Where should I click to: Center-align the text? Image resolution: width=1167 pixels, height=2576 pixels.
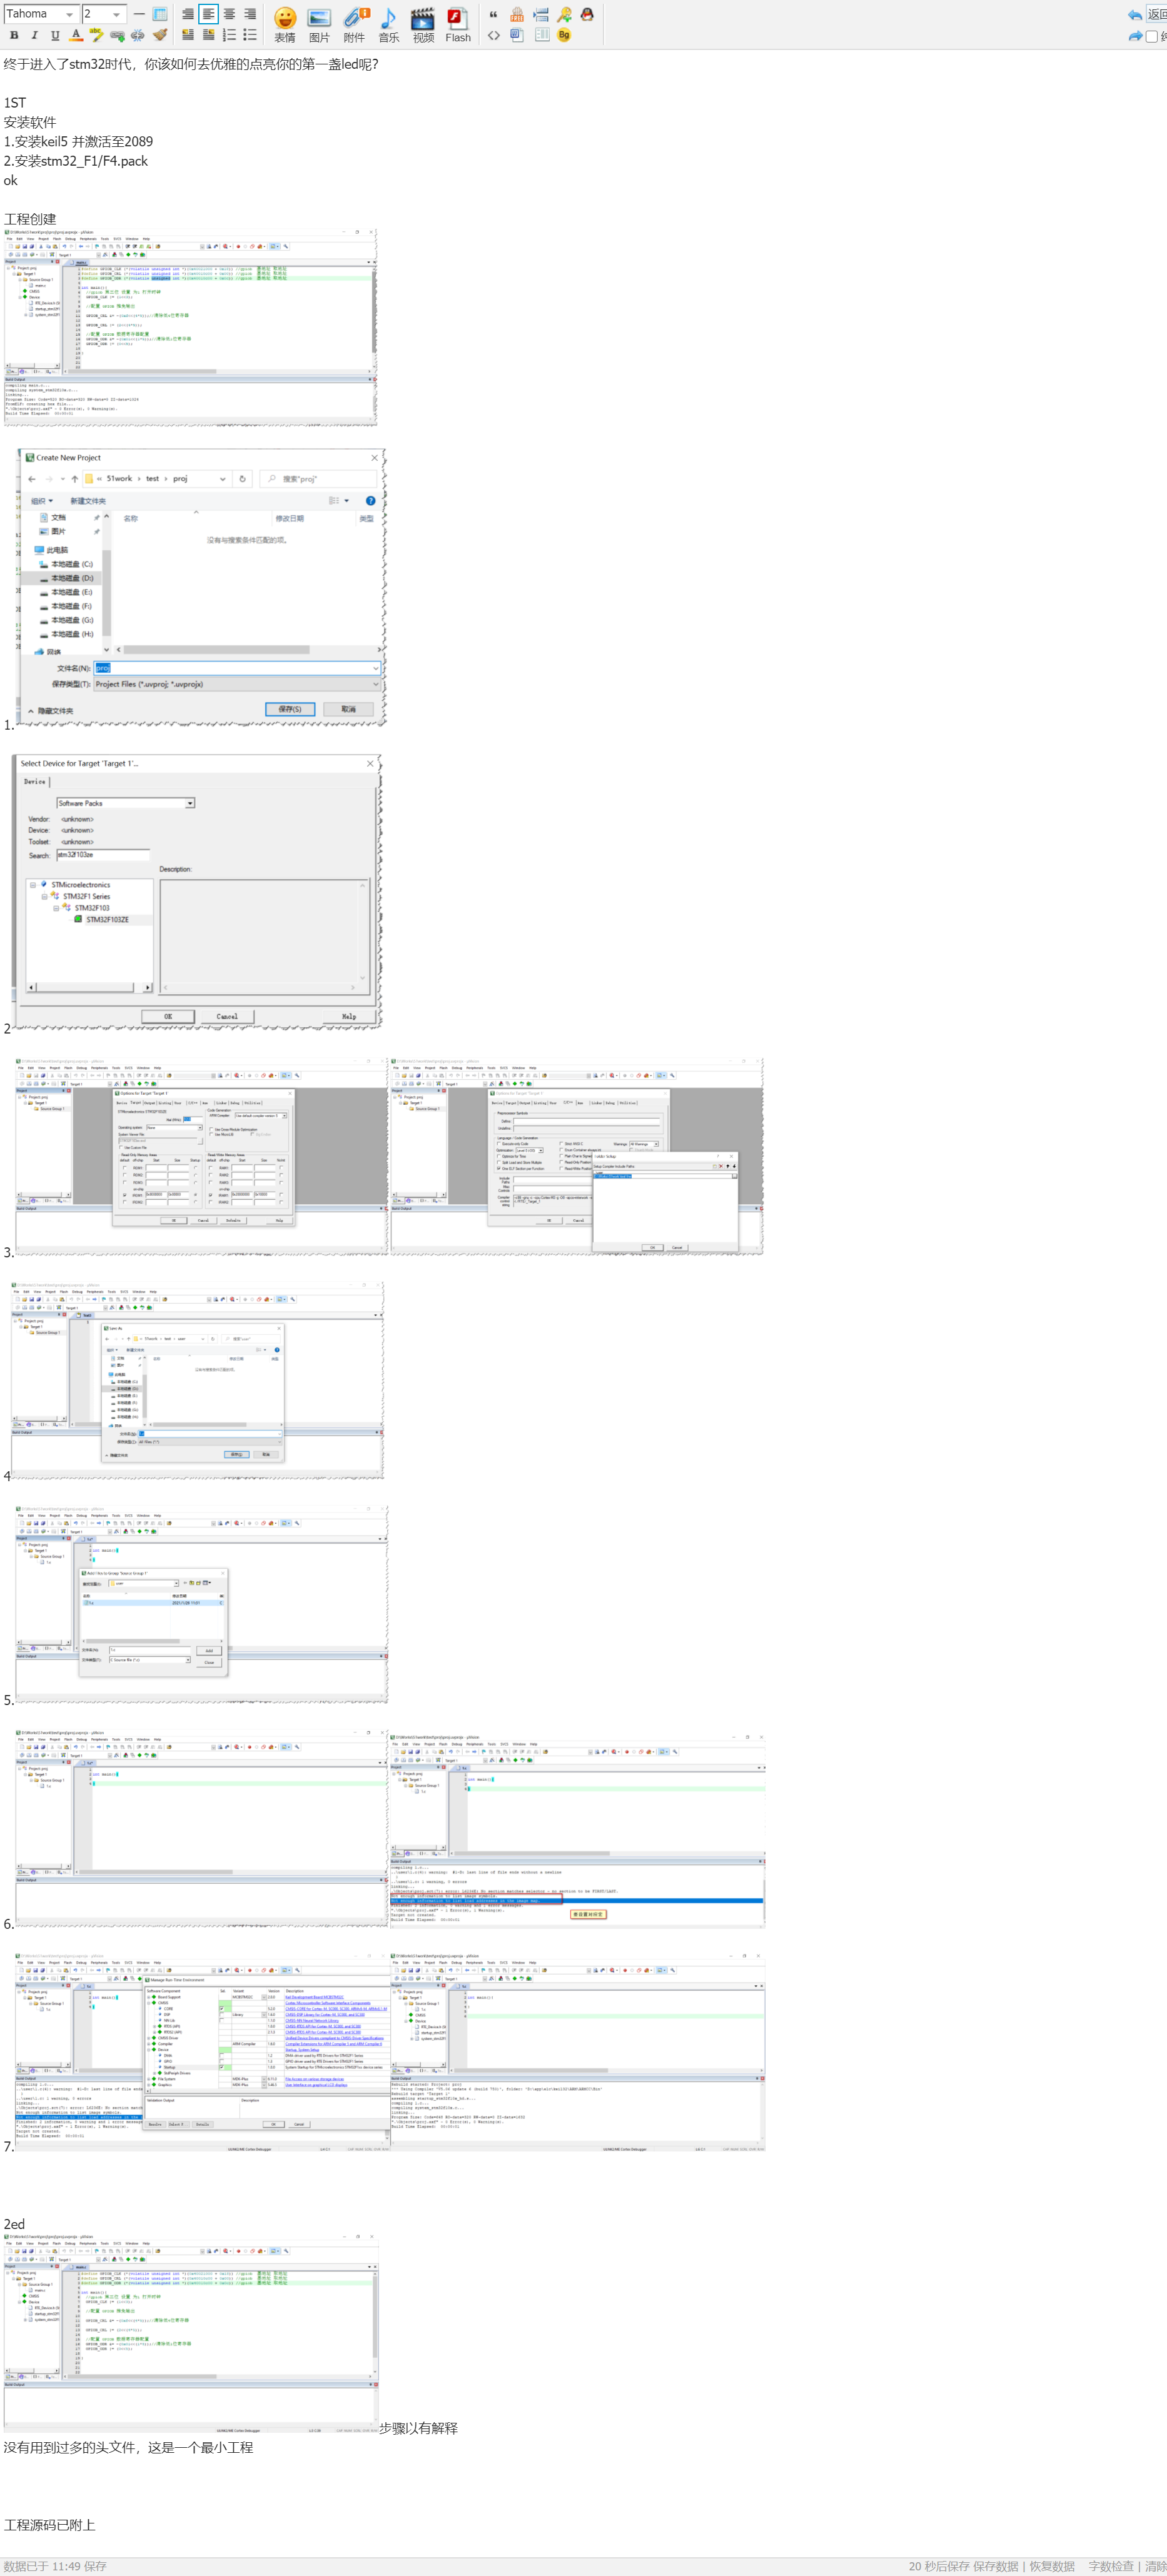(x=229, y=14)
